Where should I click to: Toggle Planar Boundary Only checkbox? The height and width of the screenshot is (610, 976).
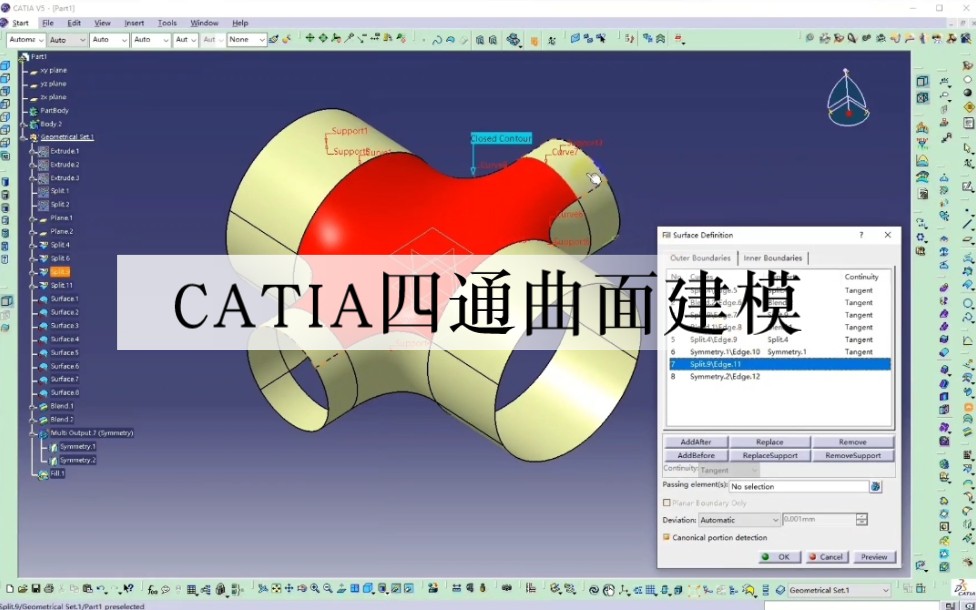coord(667,503)
